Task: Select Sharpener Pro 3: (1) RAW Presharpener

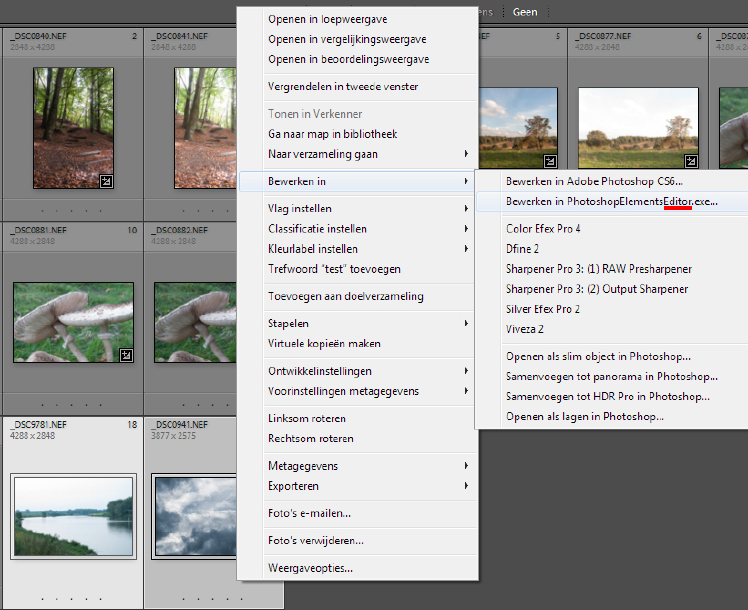Action: point(613,269)
